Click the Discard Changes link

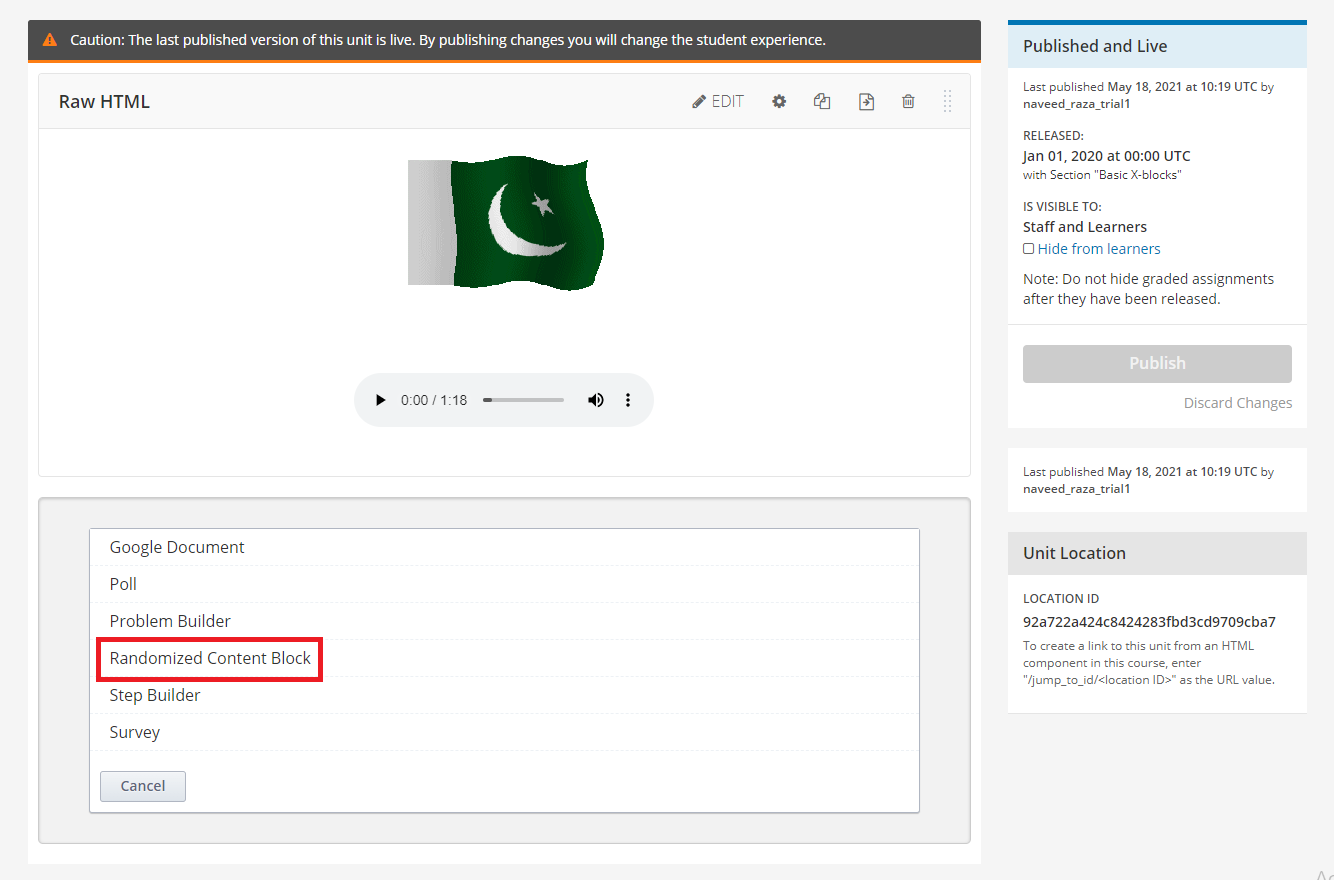(x=1238, y=402)
